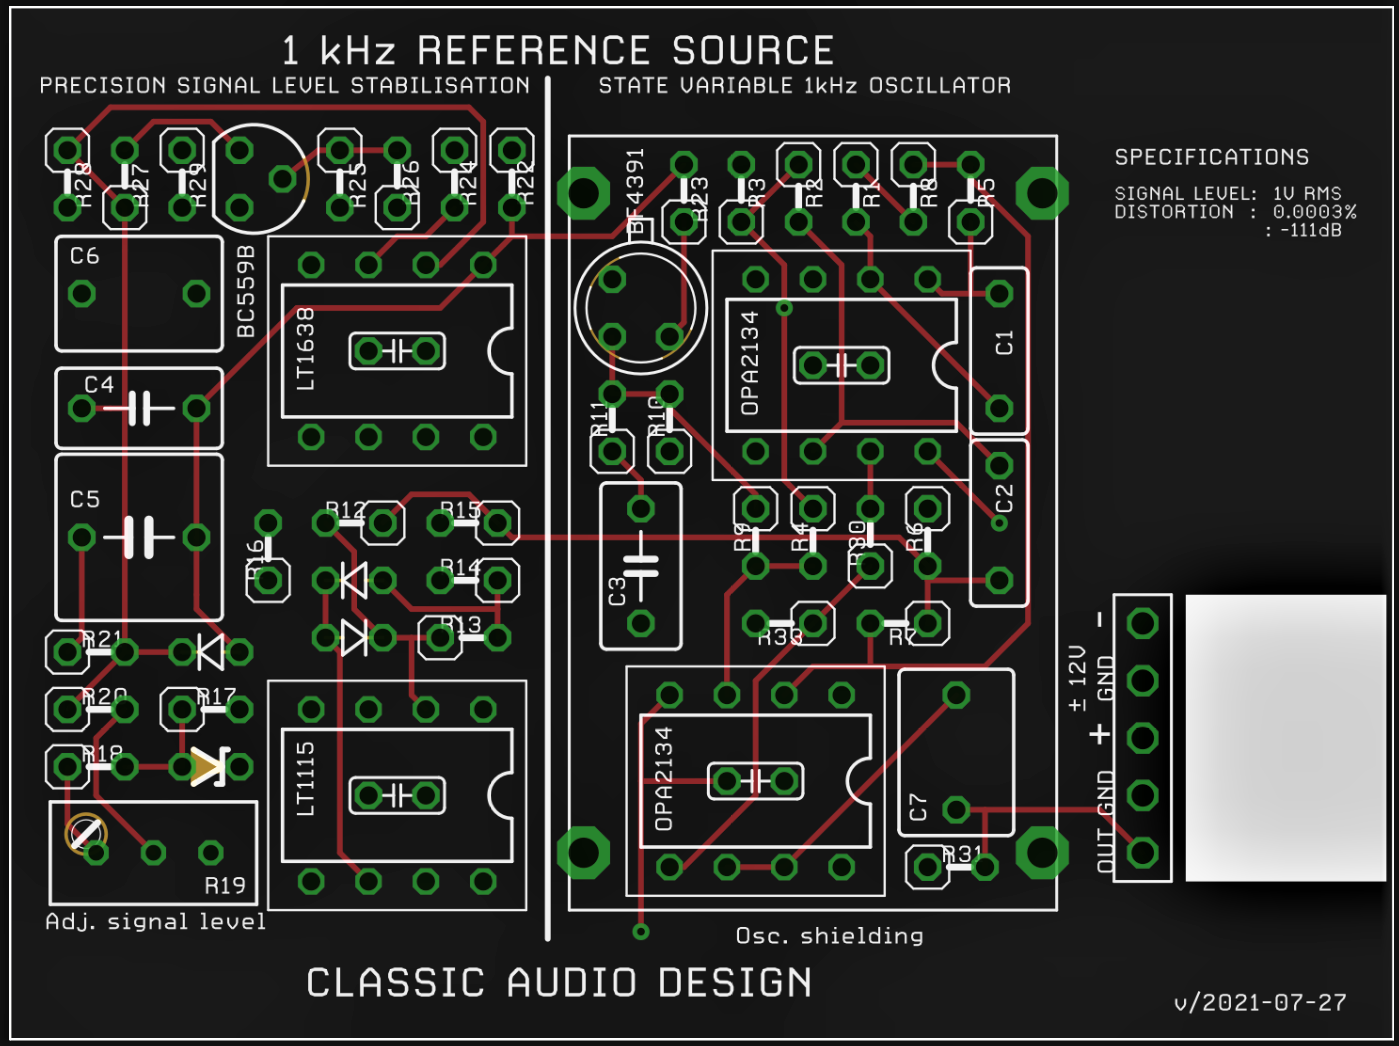Select the bottom green mounting hole near R31
The width and height of the screenshot is (1399, 1046).
1040,855
